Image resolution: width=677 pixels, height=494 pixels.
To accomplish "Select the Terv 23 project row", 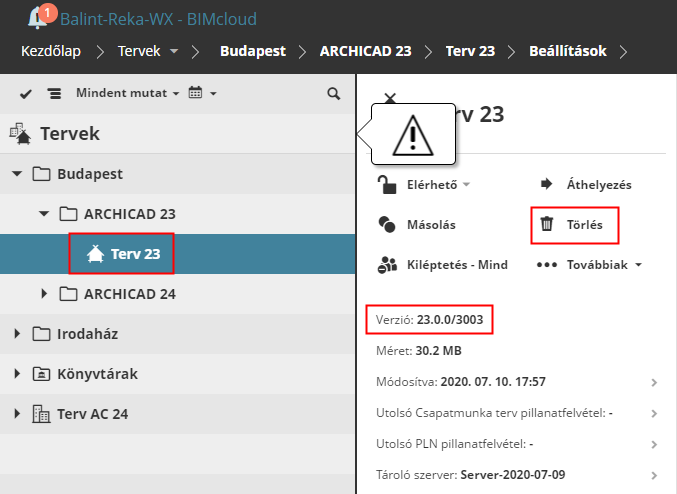I will 177,254.
